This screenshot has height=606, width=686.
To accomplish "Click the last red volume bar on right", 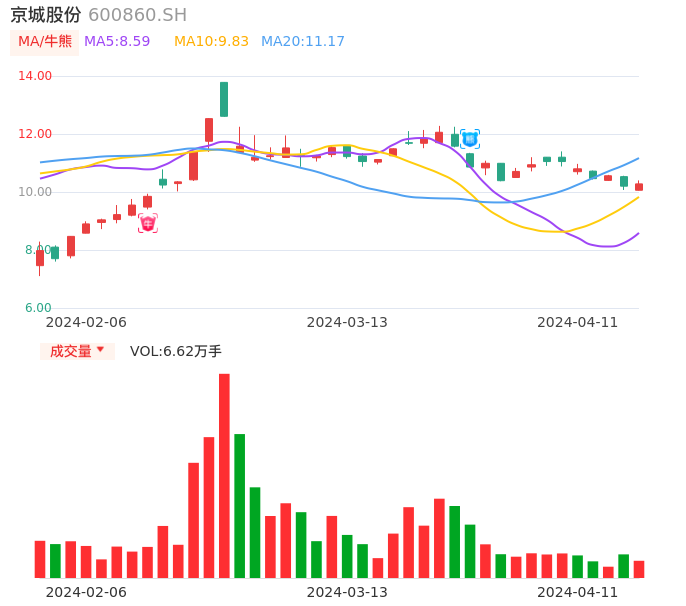I will point(639,569).
